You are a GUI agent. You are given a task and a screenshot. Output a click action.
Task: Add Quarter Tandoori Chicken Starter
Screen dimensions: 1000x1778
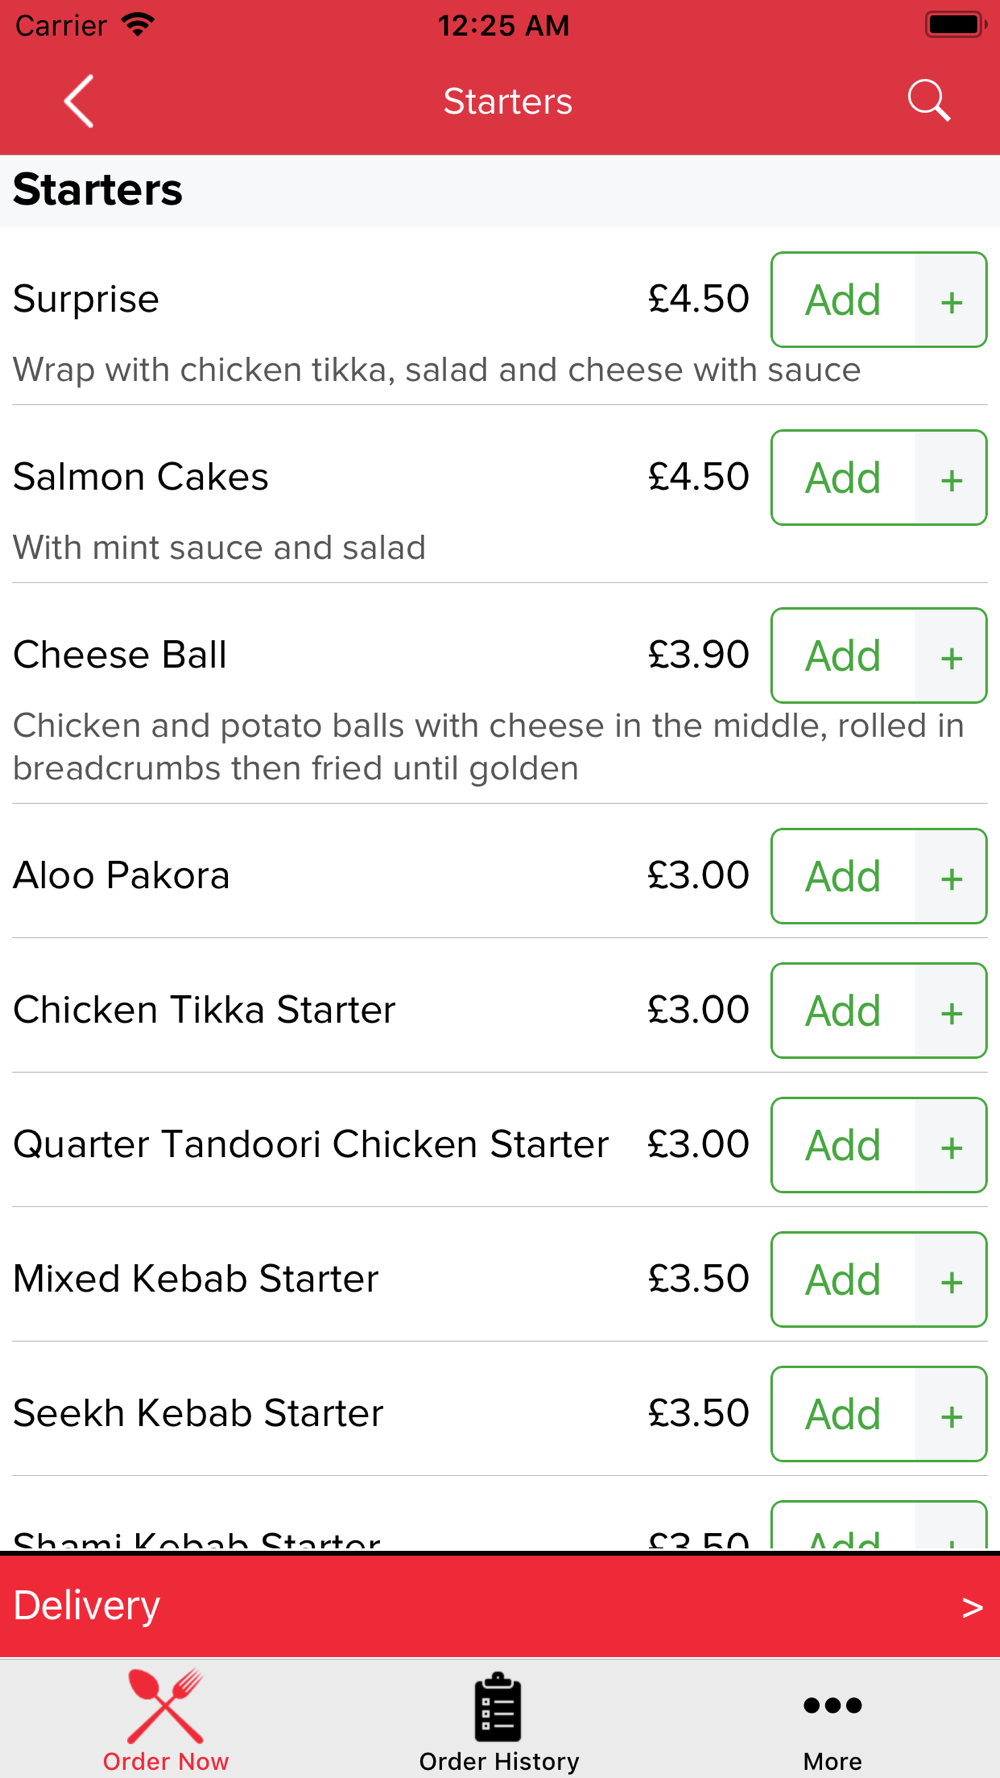tap(843, 1145)
